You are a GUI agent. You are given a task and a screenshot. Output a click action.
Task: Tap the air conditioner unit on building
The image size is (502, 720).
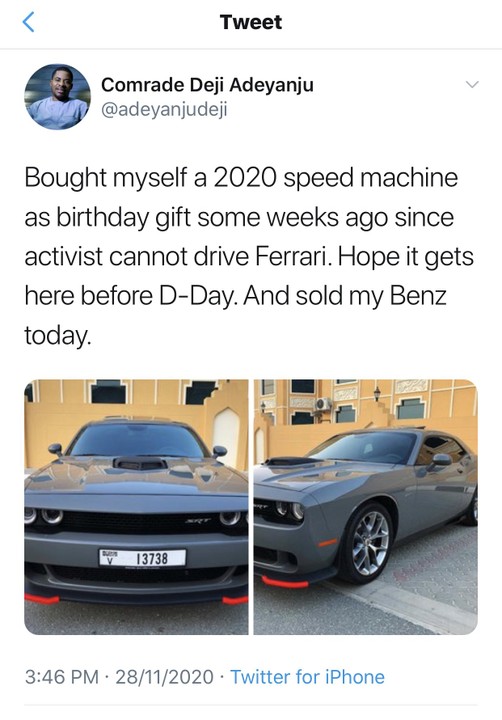[323, 404]
